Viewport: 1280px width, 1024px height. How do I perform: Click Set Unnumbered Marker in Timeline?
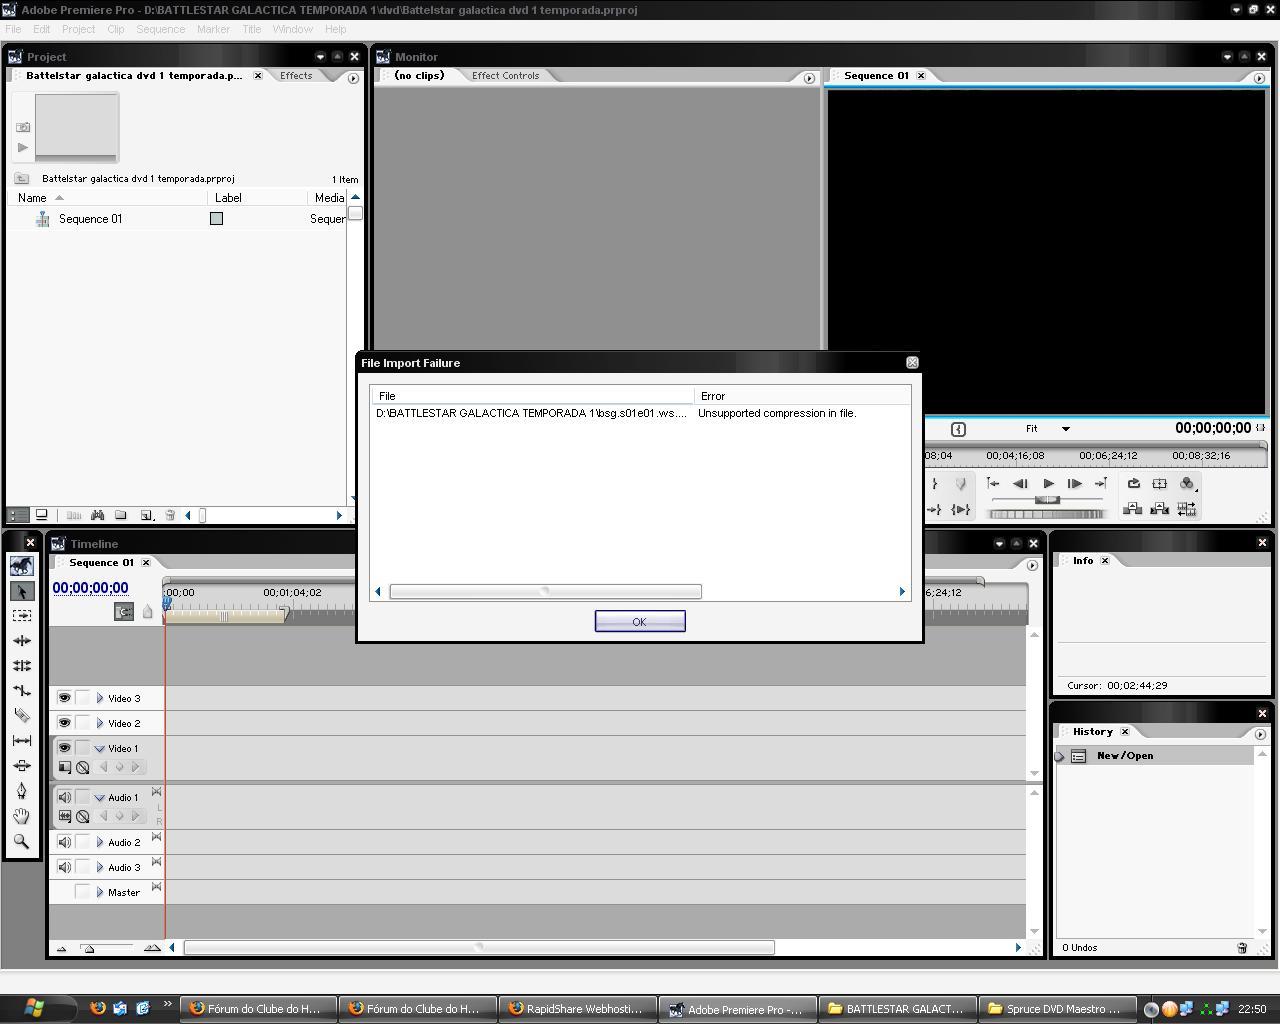click(148, 612)
